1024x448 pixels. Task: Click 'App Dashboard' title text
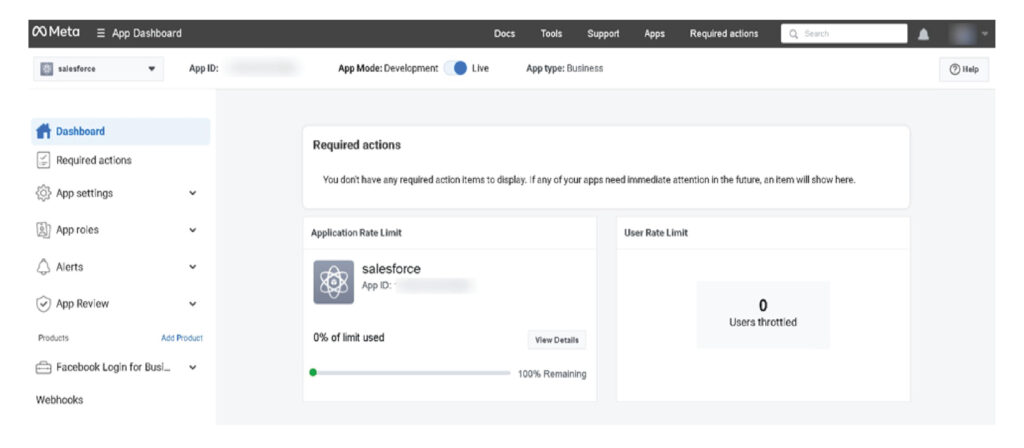tap(147, 33)
